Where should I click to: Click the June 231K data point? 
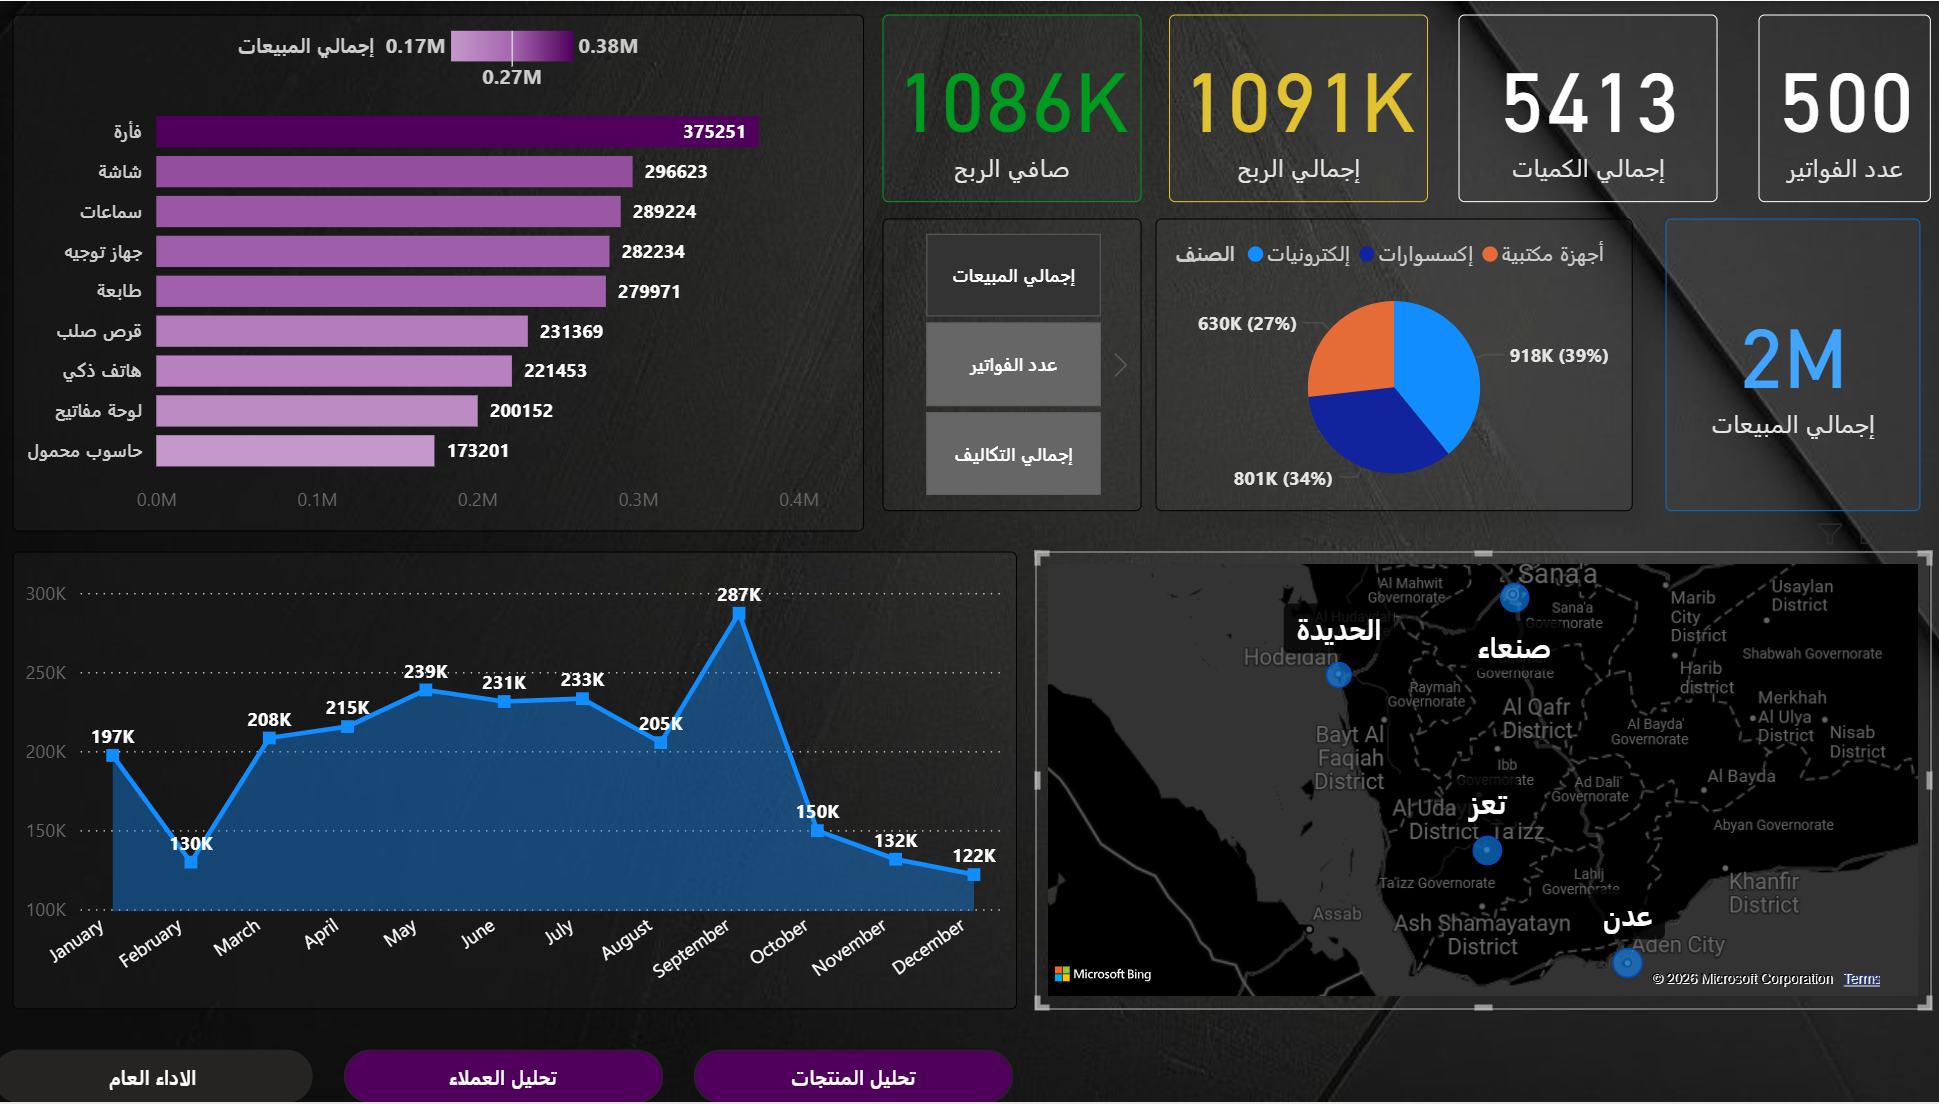click(504, 702)
